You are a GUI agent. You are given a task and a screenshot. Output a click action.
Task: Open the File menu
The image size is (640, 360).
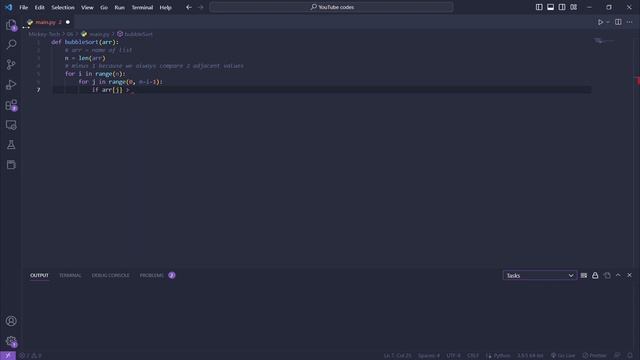pos(24,7)
